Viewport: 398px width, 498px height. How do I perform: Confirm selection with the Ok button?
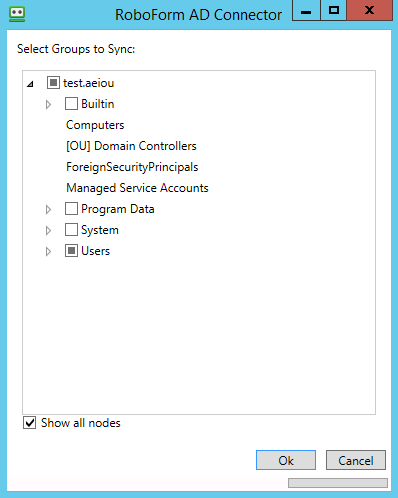[286, 460]
